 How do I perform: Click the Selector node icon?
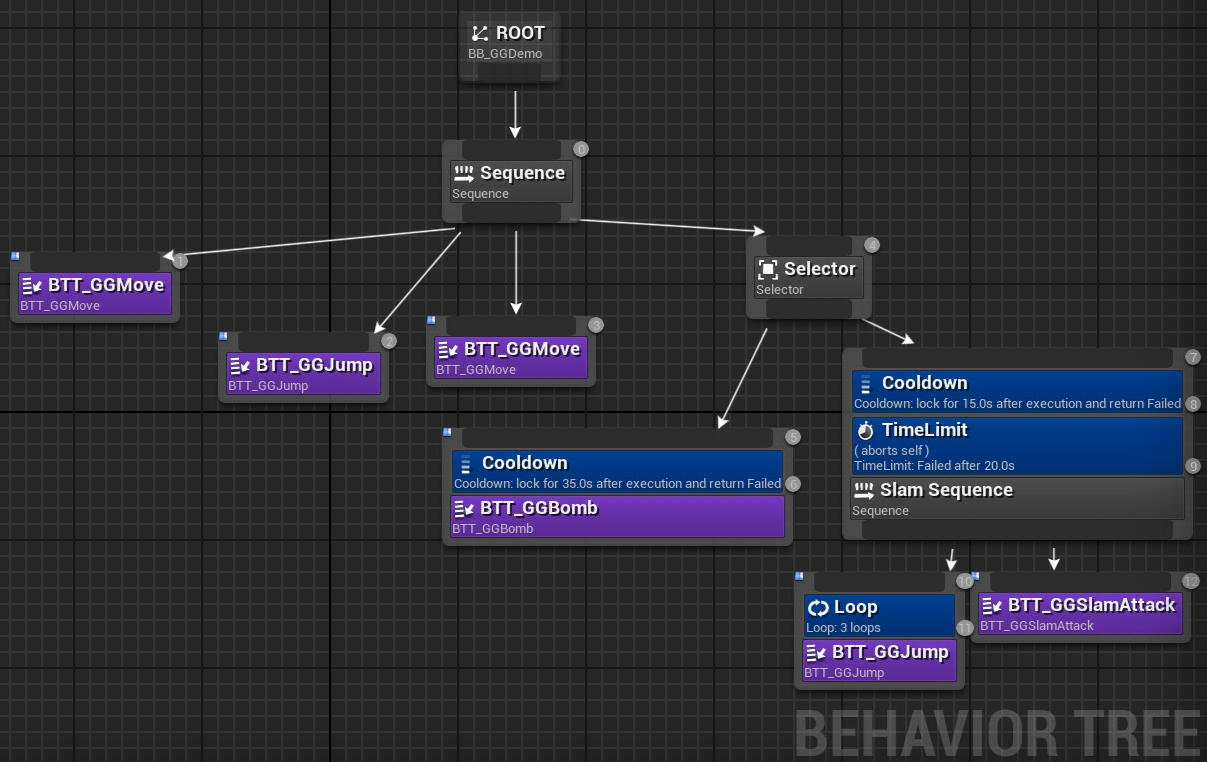768,269
